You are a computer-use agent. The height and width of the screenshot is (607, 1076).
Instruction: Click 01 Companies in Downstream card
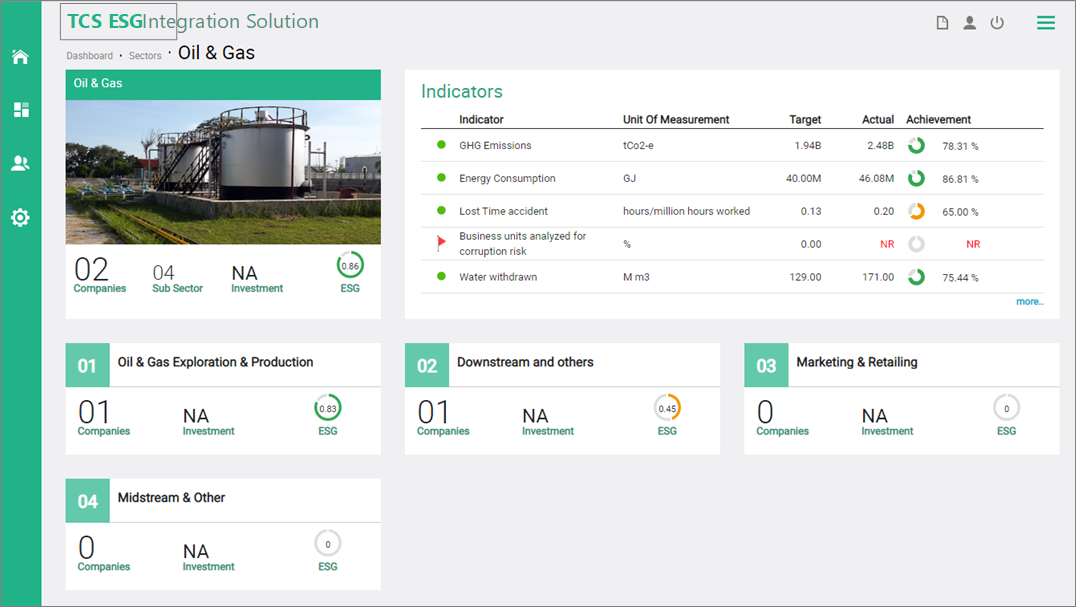pyautogui.click(x=443, y=417)
